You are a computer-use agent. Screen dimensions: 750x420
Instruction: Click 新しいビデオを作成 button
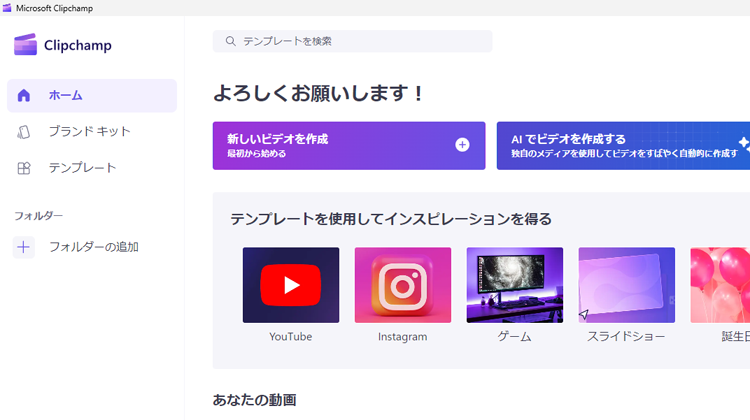[349, 145]
